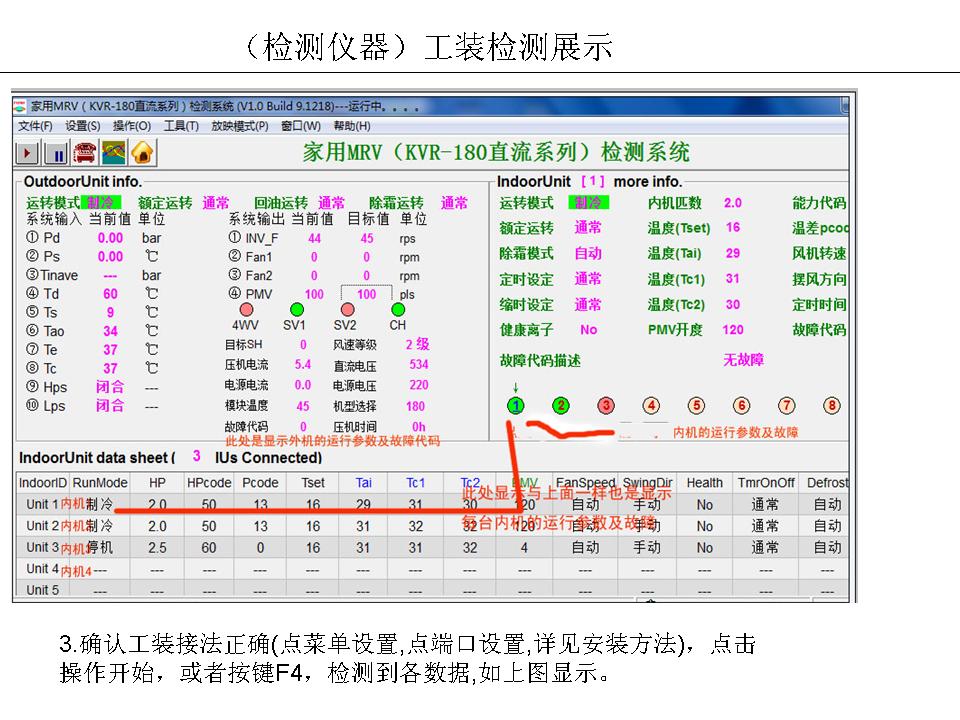Click the PMV target value field
960x720 pixels.
point(366,294)
